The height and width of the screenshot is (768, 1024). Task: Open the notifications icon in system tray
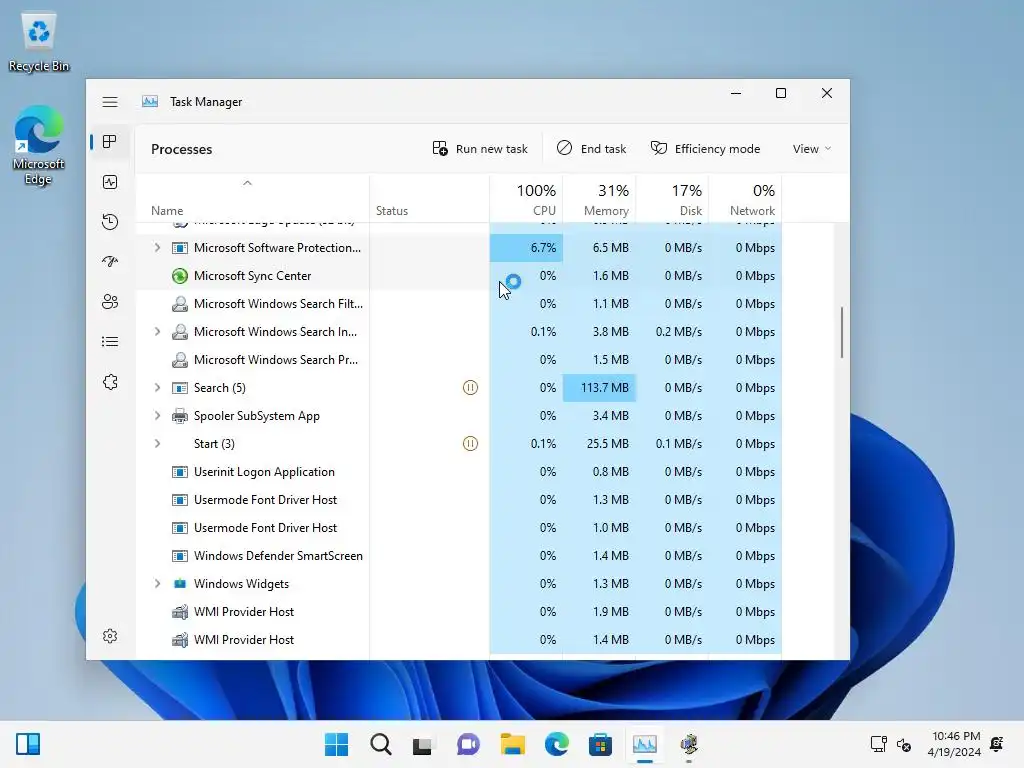pyautogui.click(x=997, y=744)
